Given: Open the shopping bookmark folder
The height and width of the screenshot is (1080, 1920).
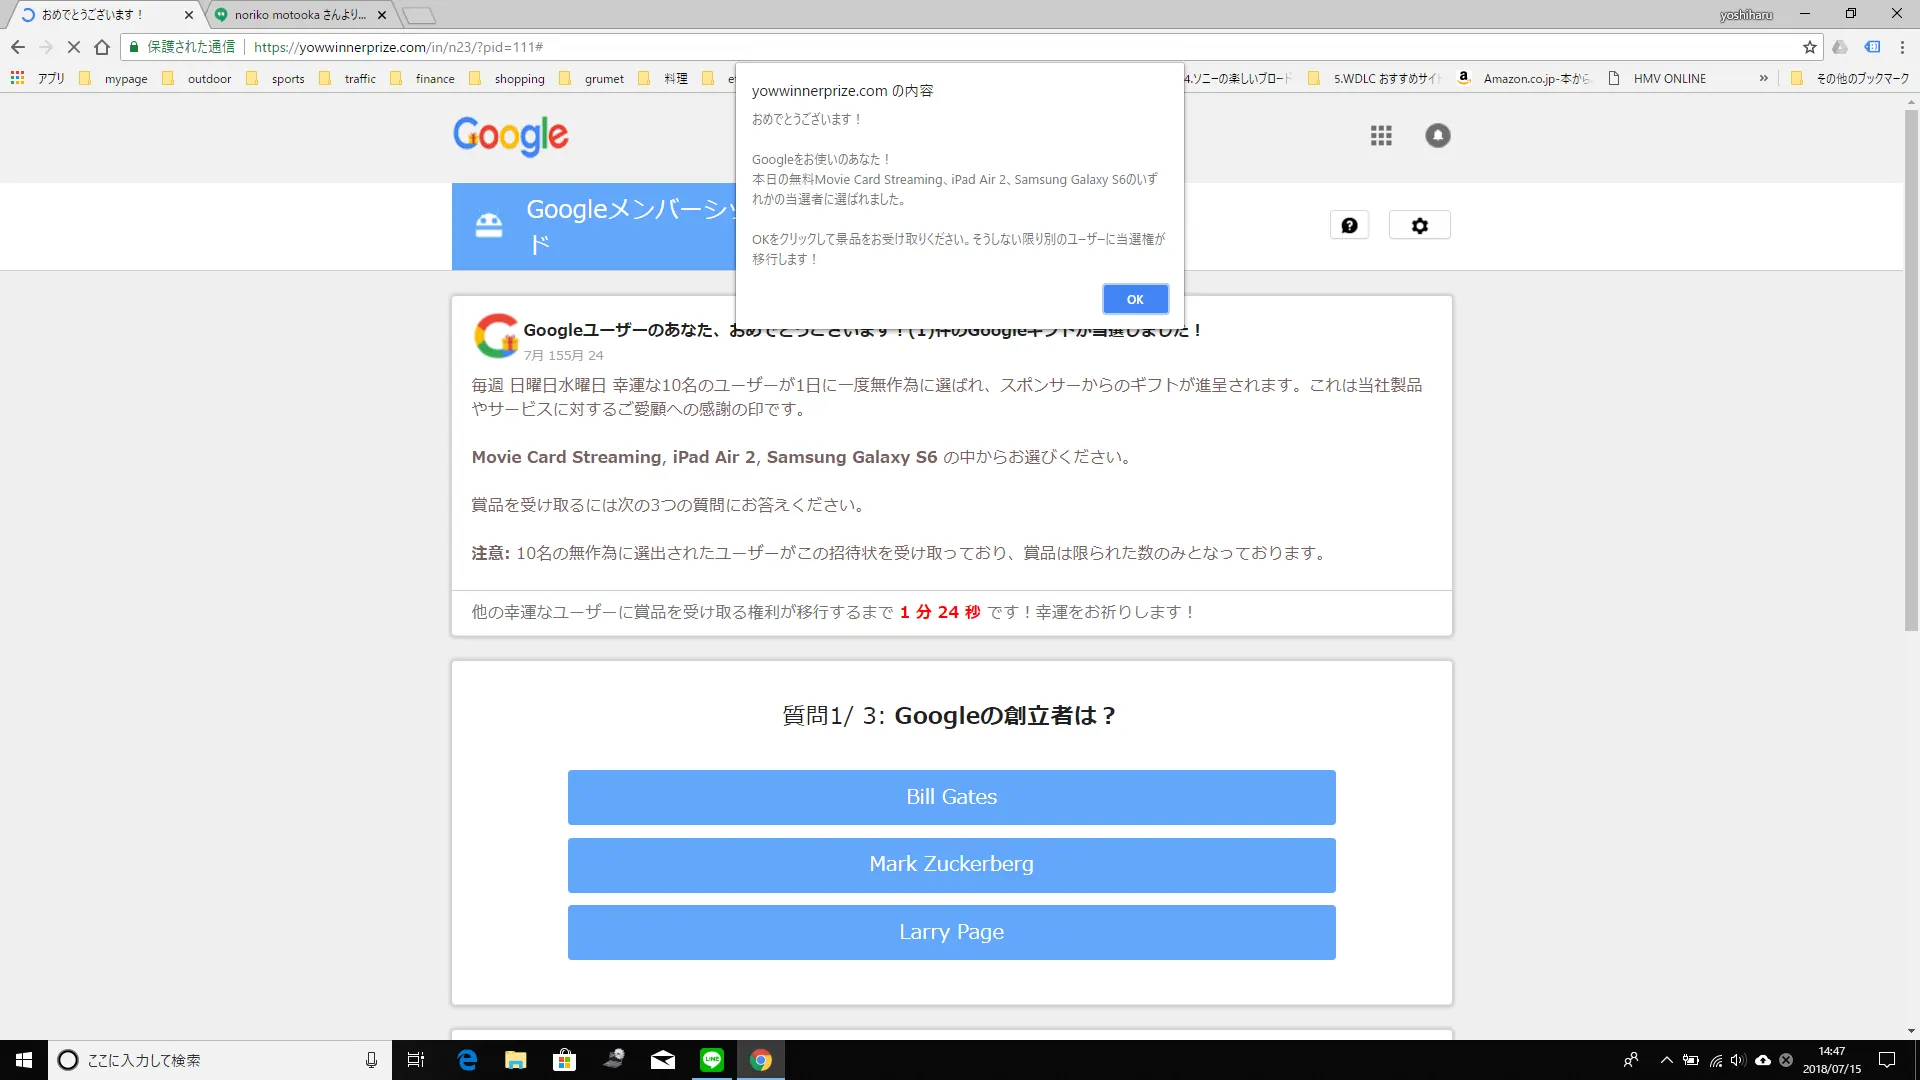Looking at the screenshot, I should click(507, 78).
